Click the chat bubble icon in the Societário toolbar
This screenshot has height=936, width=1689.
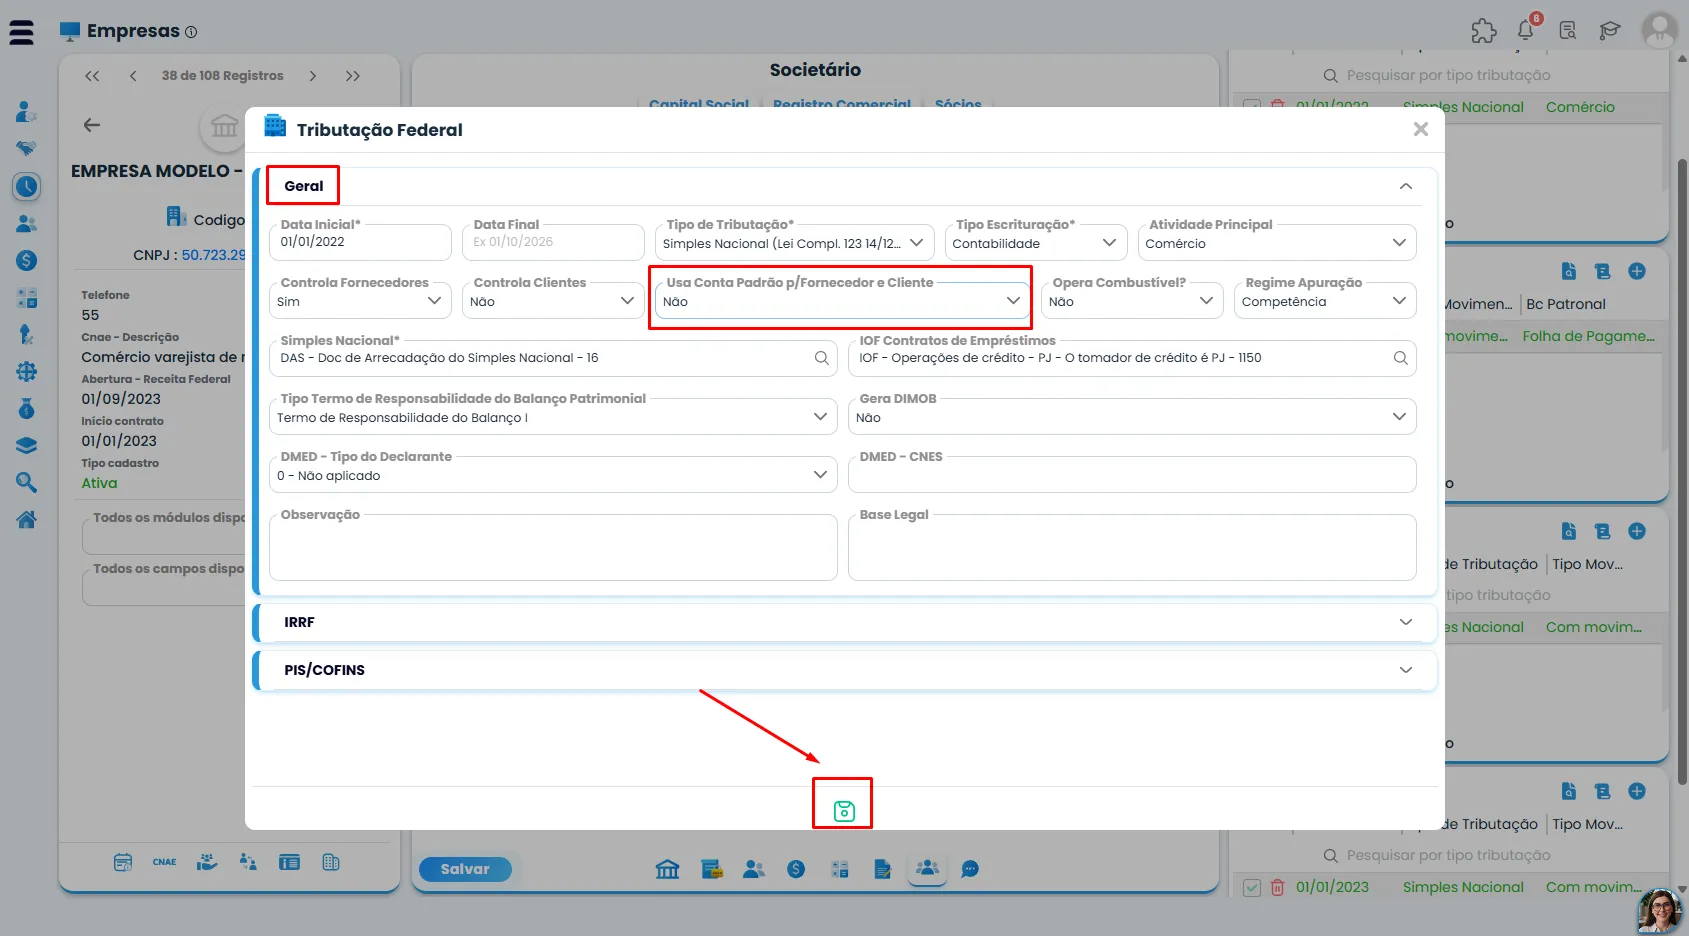pyautogui.click(x=969, y=869)
